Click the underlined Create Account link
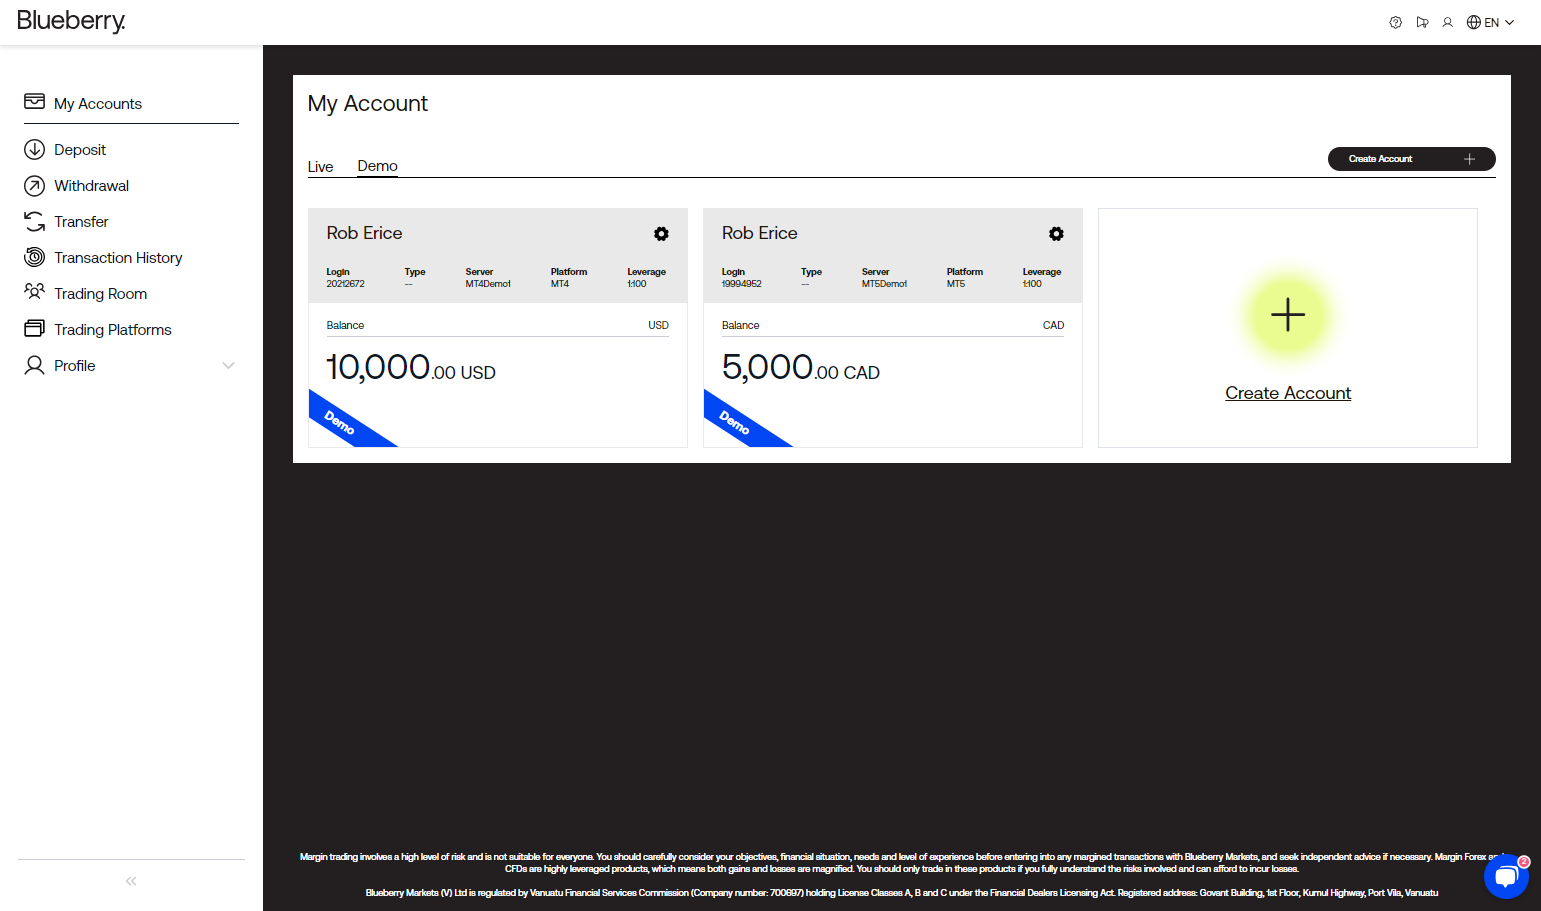 click(x=1288, y=393)
